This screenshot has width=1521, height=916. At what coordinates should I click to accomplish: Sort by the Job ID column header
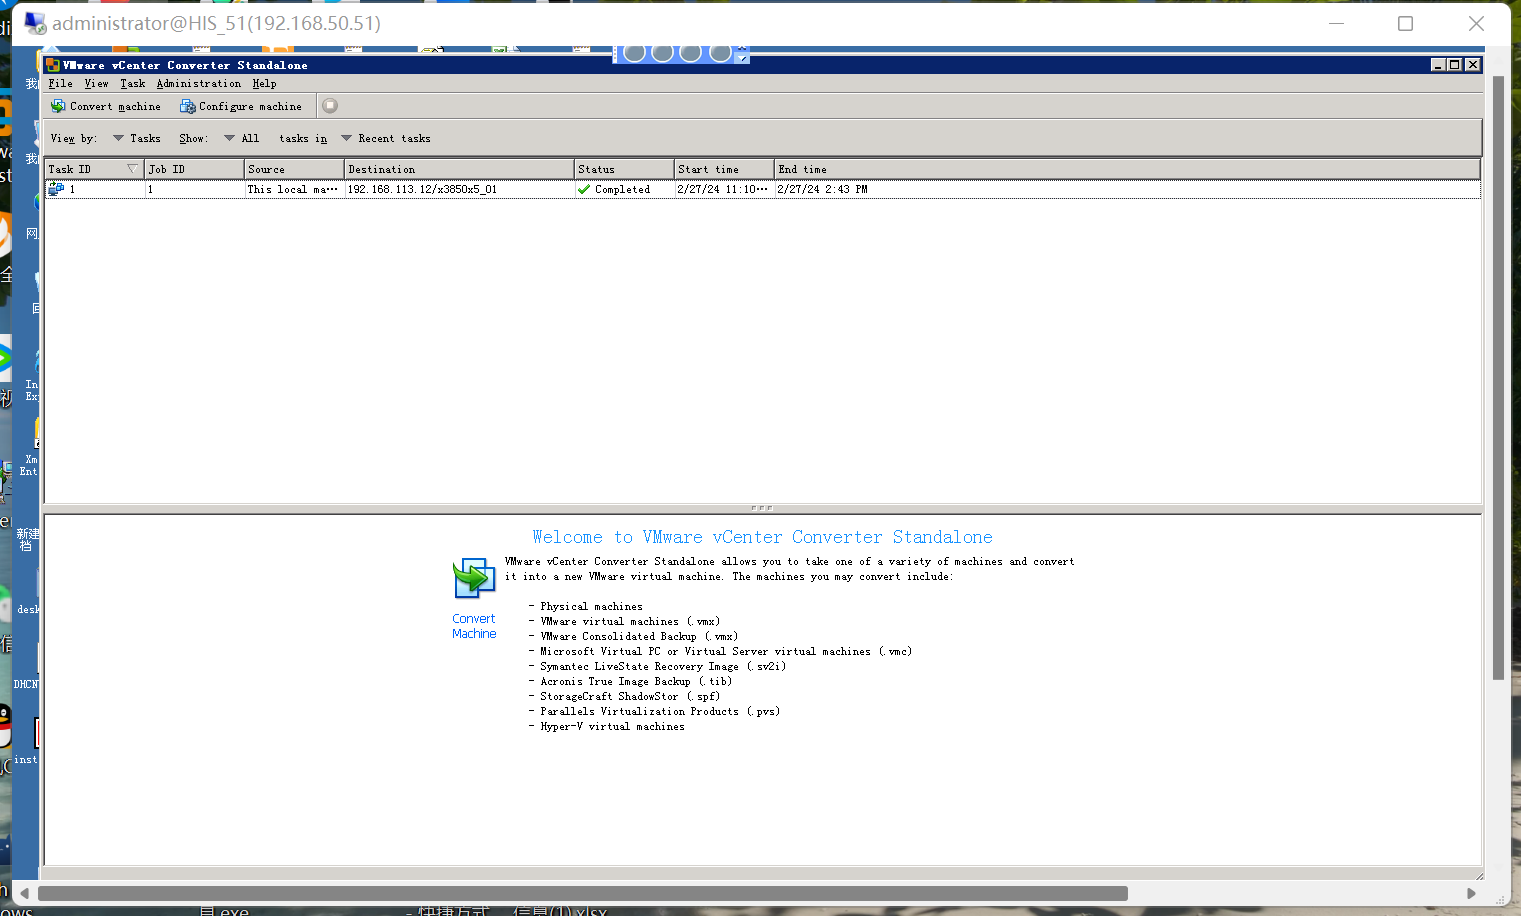click(x=194, y=169)
